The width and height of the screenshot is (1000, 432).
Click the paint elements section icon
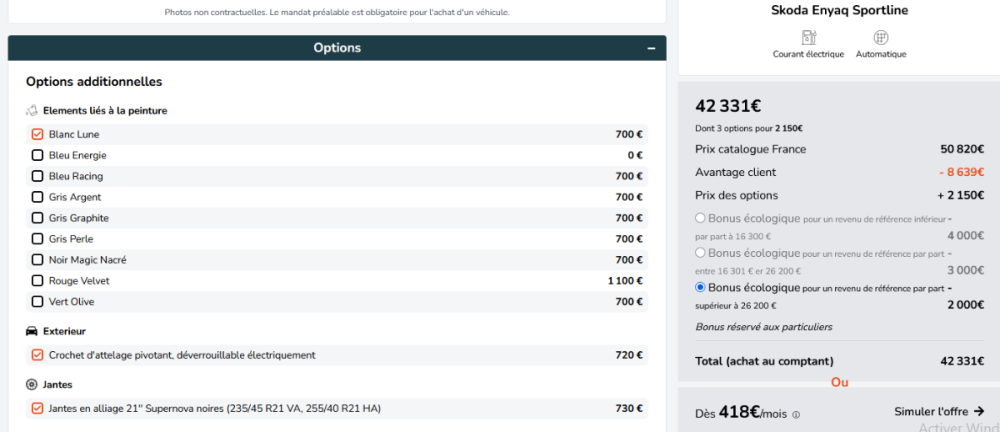[31, 110]
